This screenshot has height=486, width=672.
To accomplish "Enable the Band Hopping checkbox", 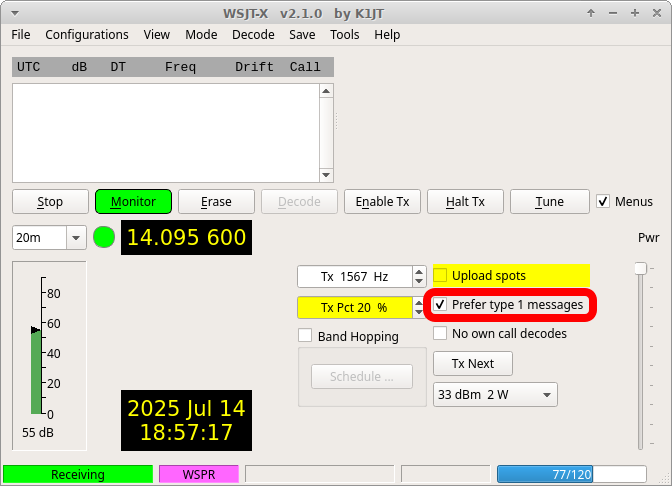I will [x=305, y=336].
